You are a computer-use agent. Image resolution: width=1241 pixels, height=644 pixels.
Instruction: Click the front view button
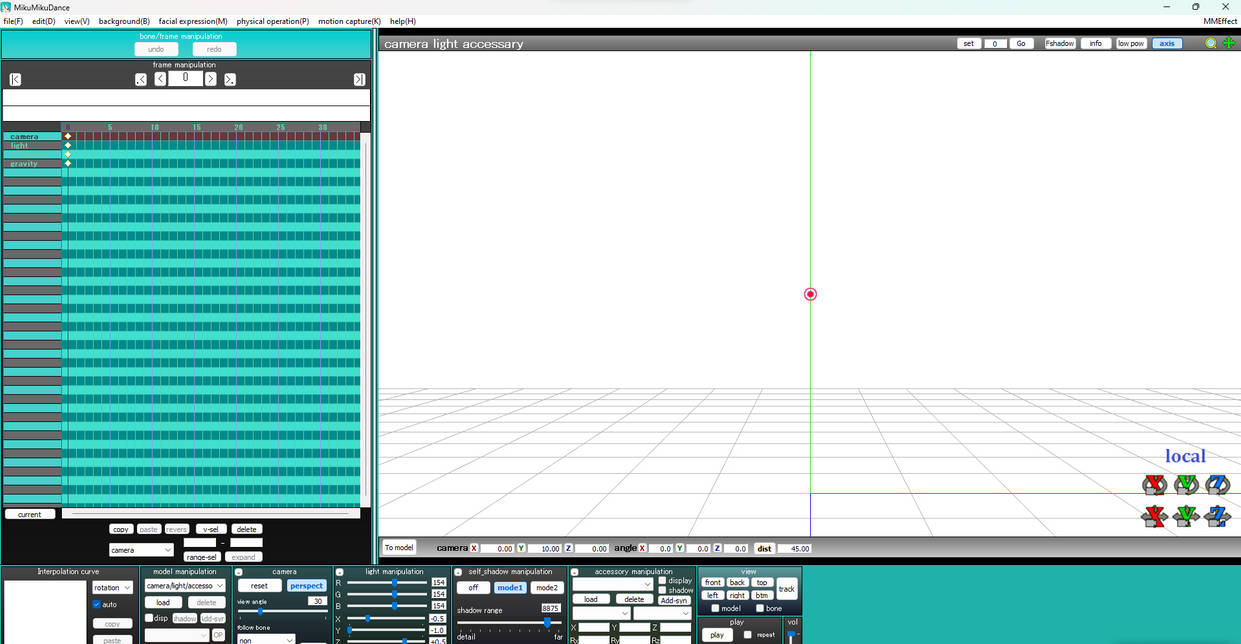712,582
